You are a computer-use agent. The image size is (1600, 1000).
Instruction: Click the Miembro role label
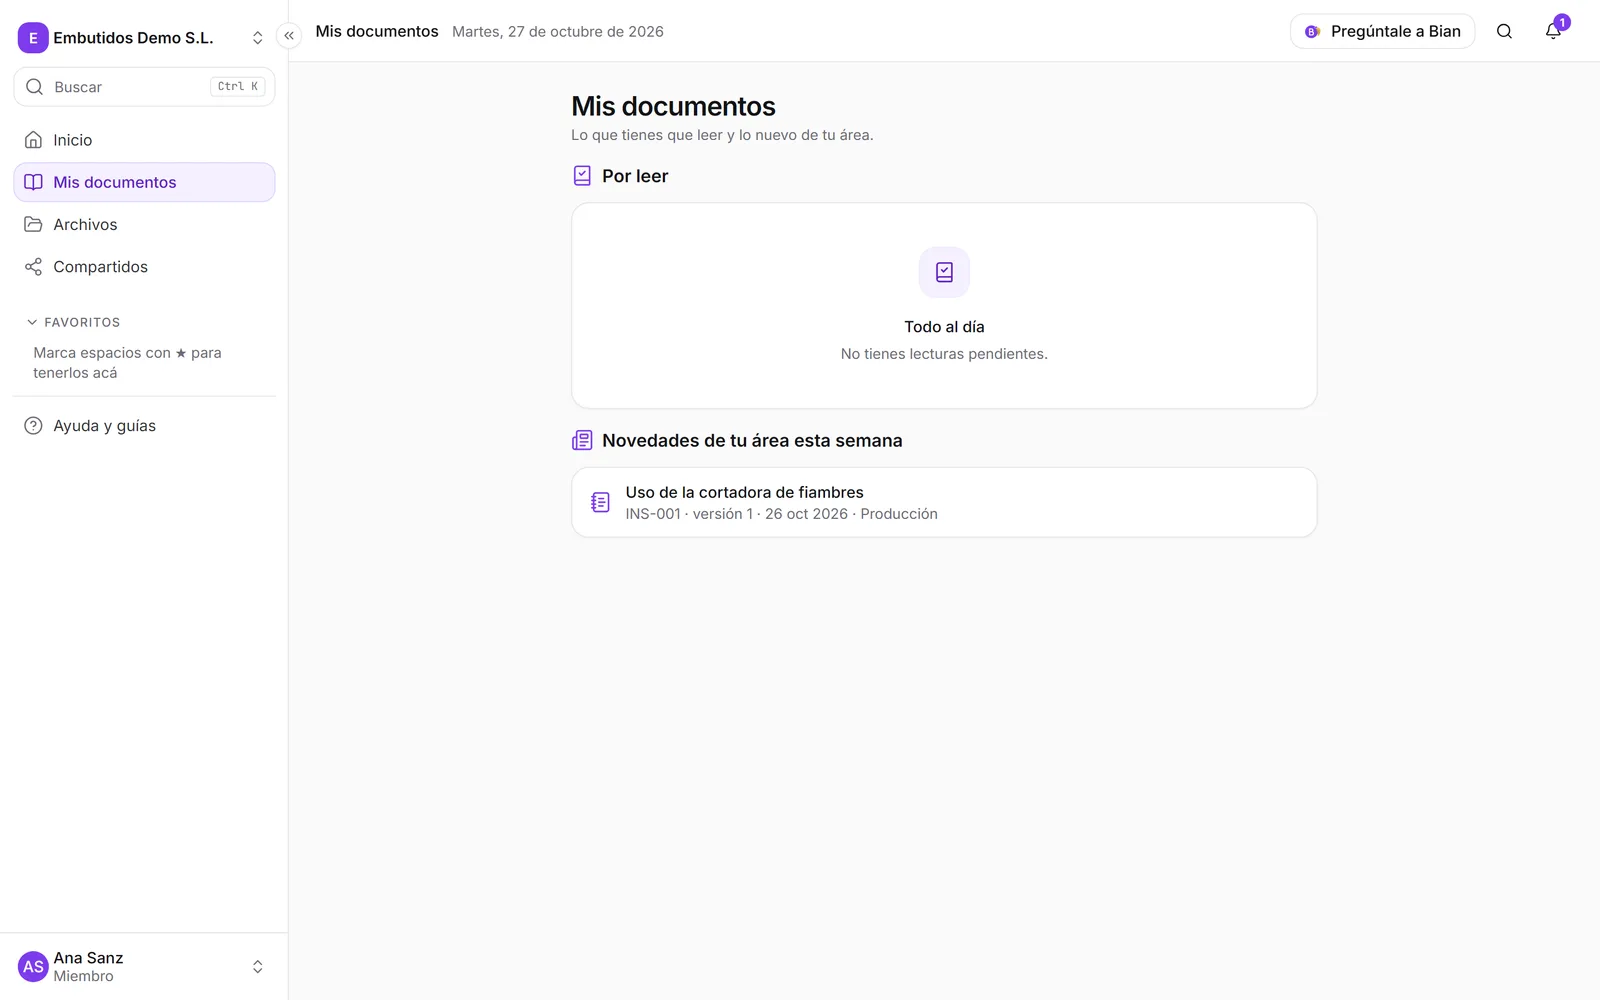83,976
